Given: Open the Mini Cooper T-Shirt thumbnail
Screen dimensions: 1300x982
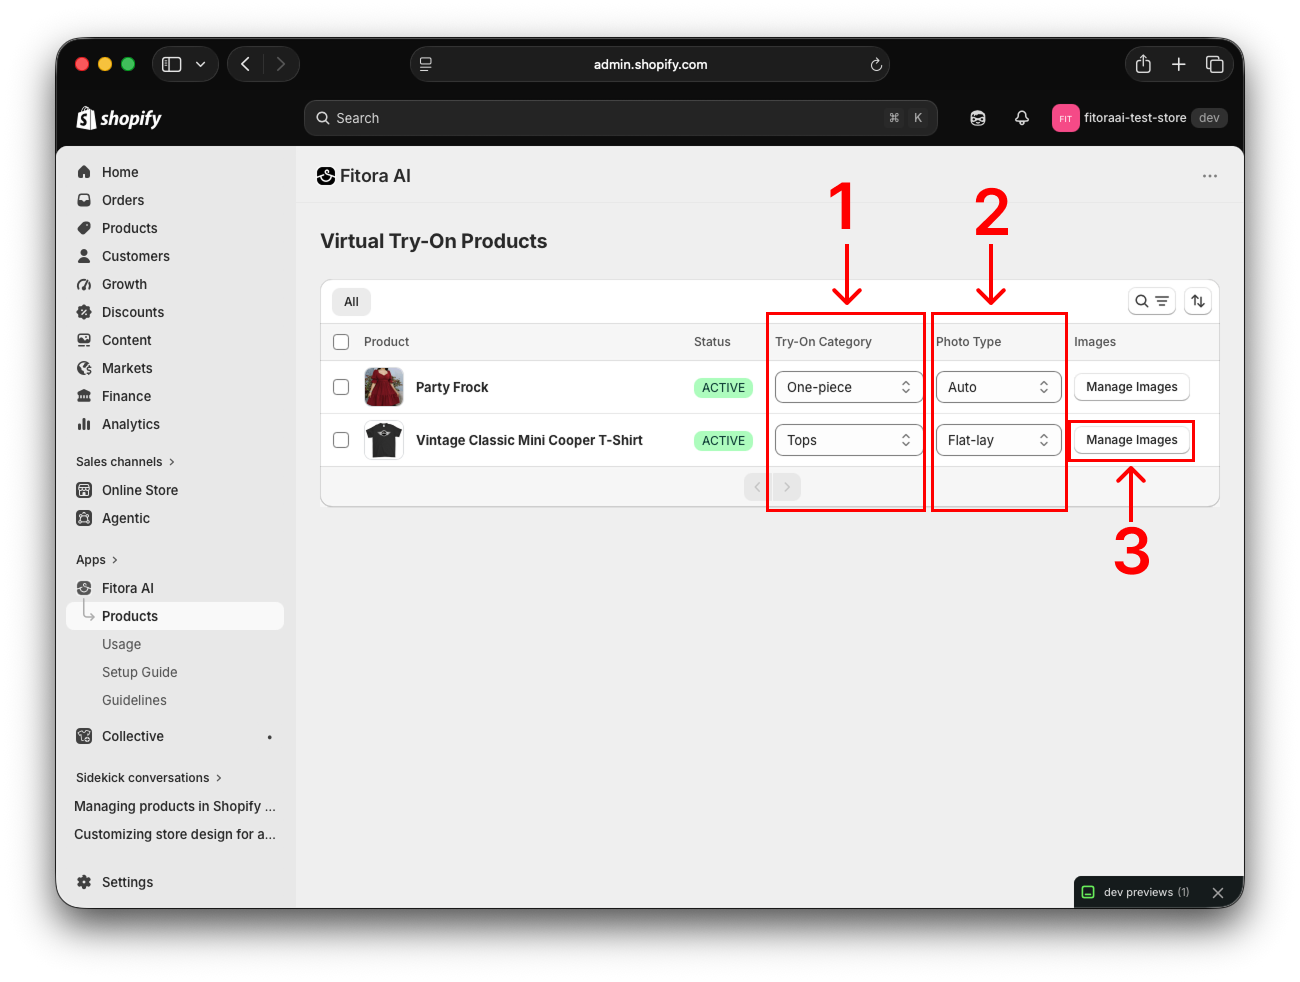Looking at the screenshot, I should 384,440.
